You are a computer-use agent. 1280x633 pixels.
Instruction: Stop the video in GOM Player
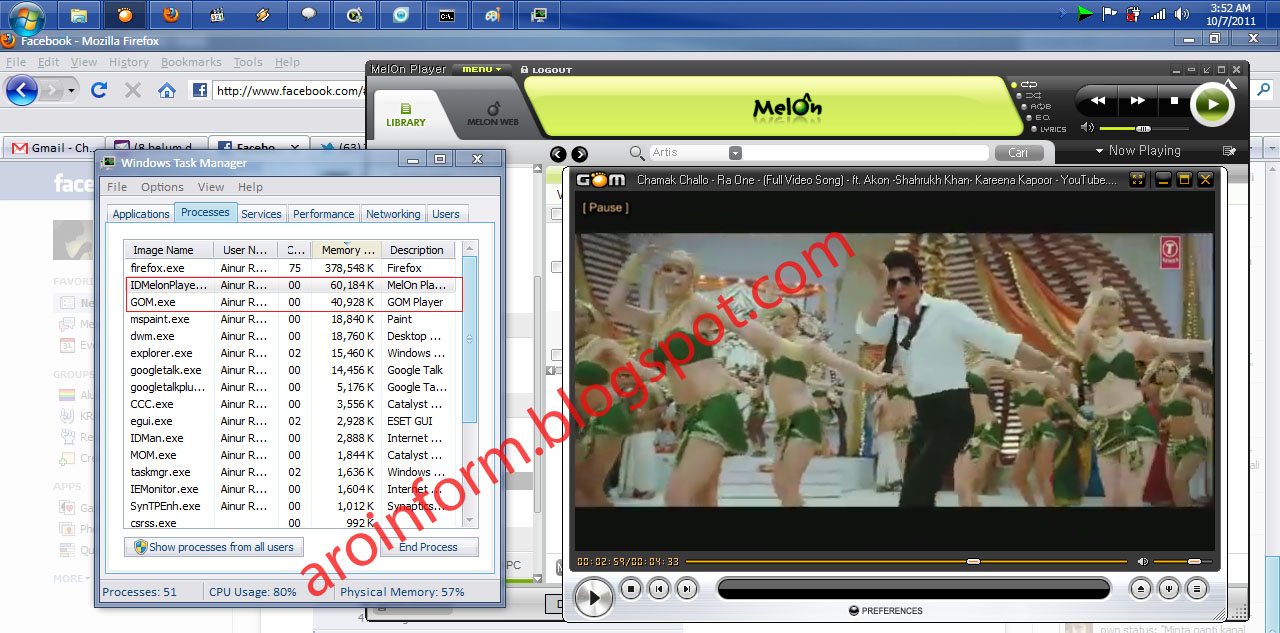630,590
